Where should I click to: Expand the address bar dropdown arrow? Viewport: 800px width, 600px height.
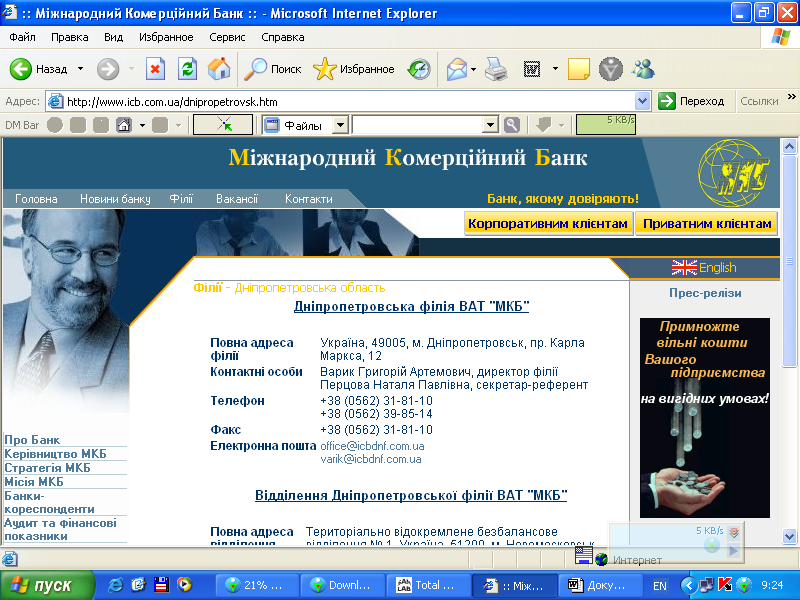coord(642,102)
